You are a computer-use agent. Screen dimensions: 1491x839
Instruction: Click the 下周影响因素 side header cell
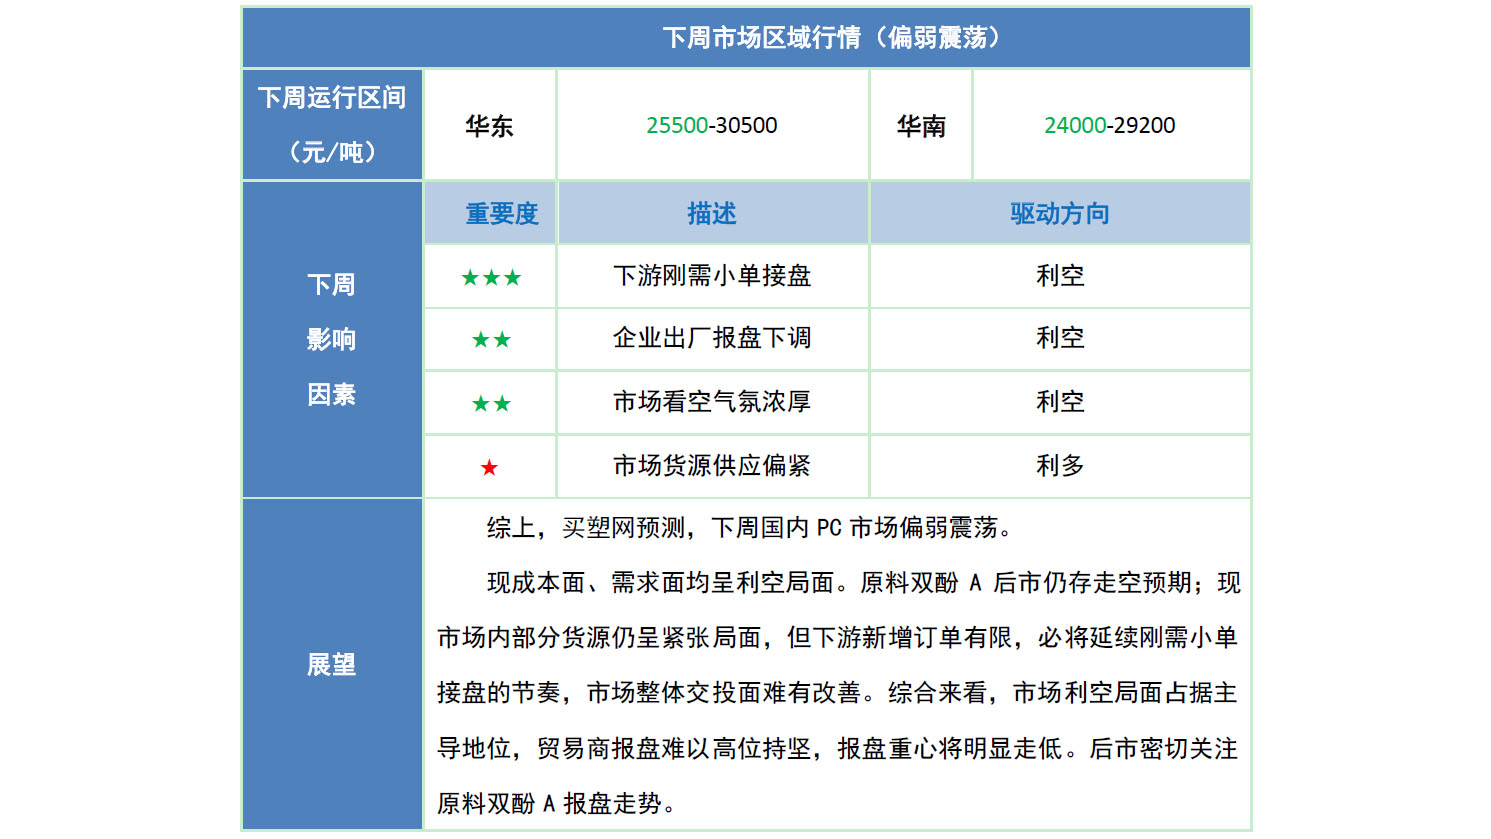coord(332,340)
